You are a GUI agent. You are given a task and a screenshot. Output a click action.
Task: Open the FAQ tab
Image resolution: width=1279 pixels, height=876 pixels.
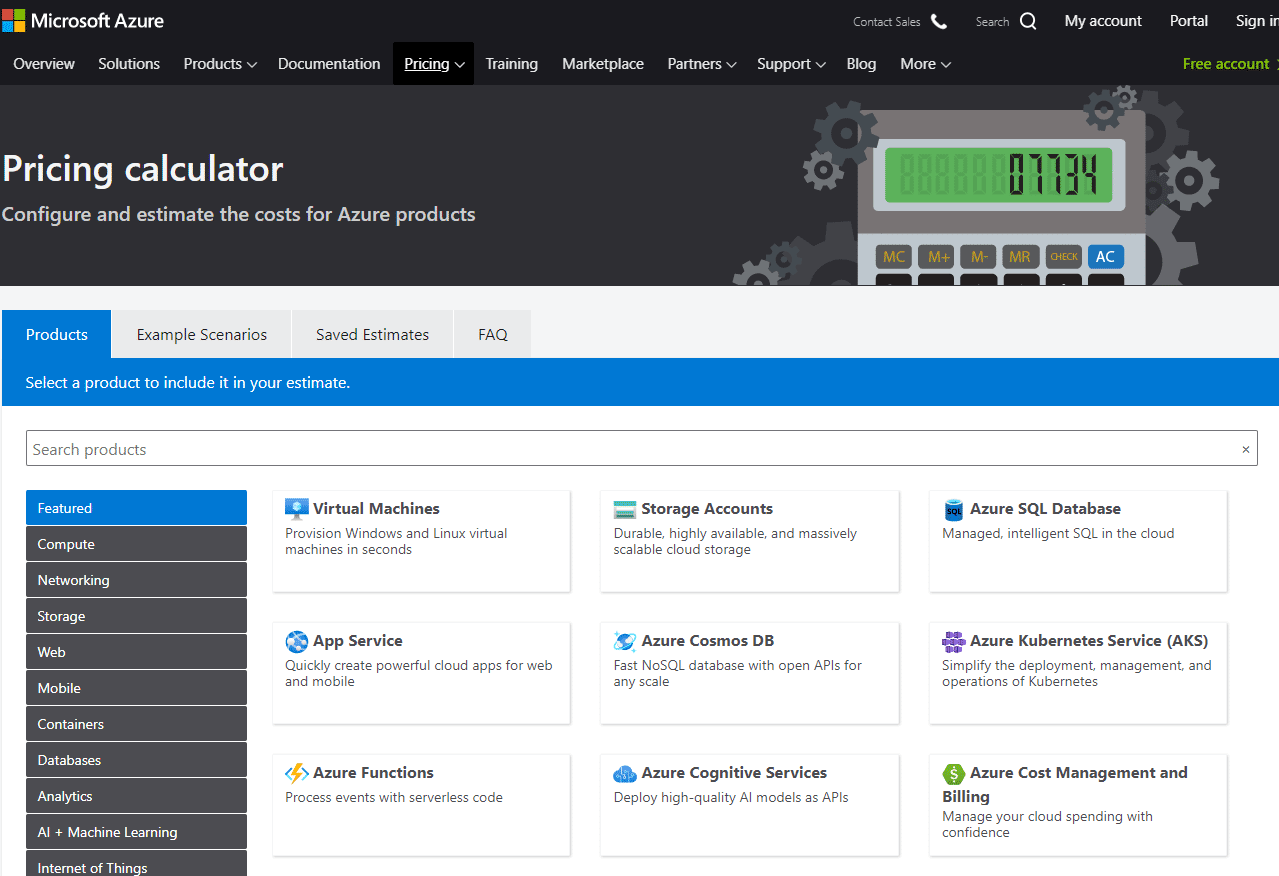point(493,335)
